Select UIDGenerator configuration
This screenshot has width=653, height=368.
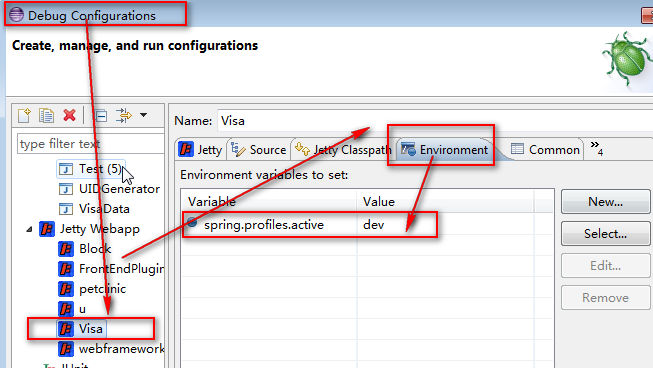[x=120, y=189]
